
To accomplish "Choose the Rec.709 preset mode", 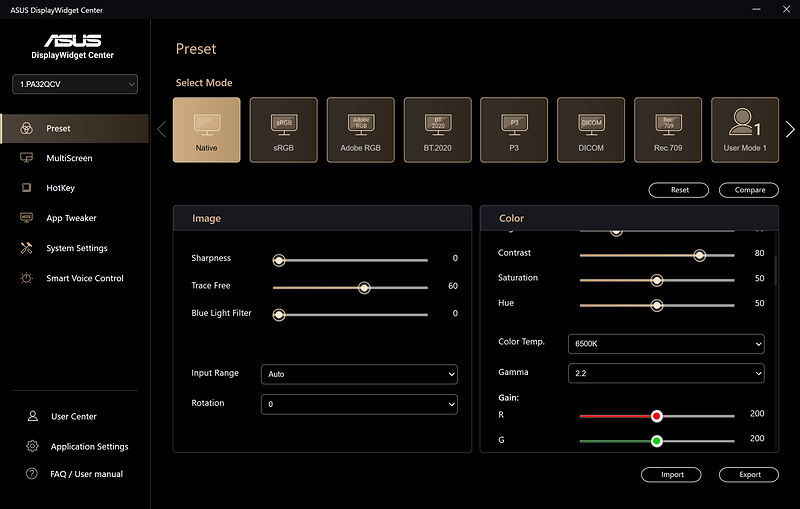I will (668, 129).
